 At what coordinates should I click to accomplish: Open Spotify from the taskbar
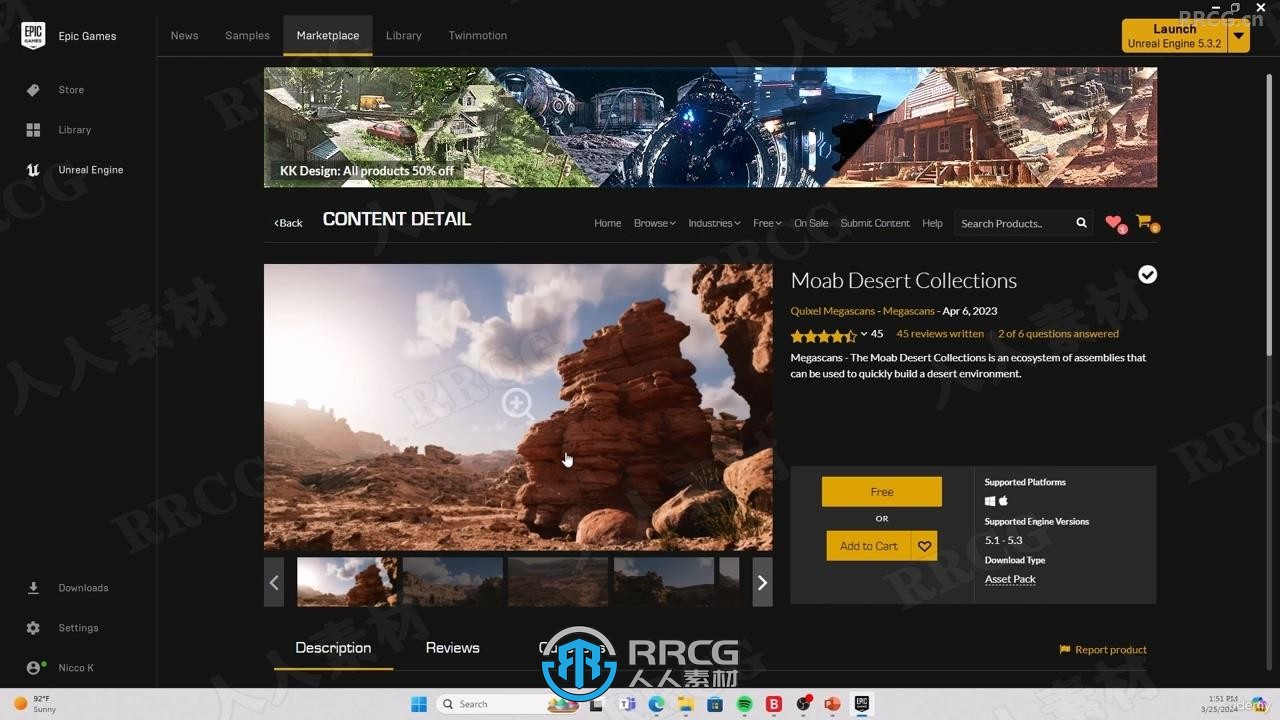tap(744, 704)
